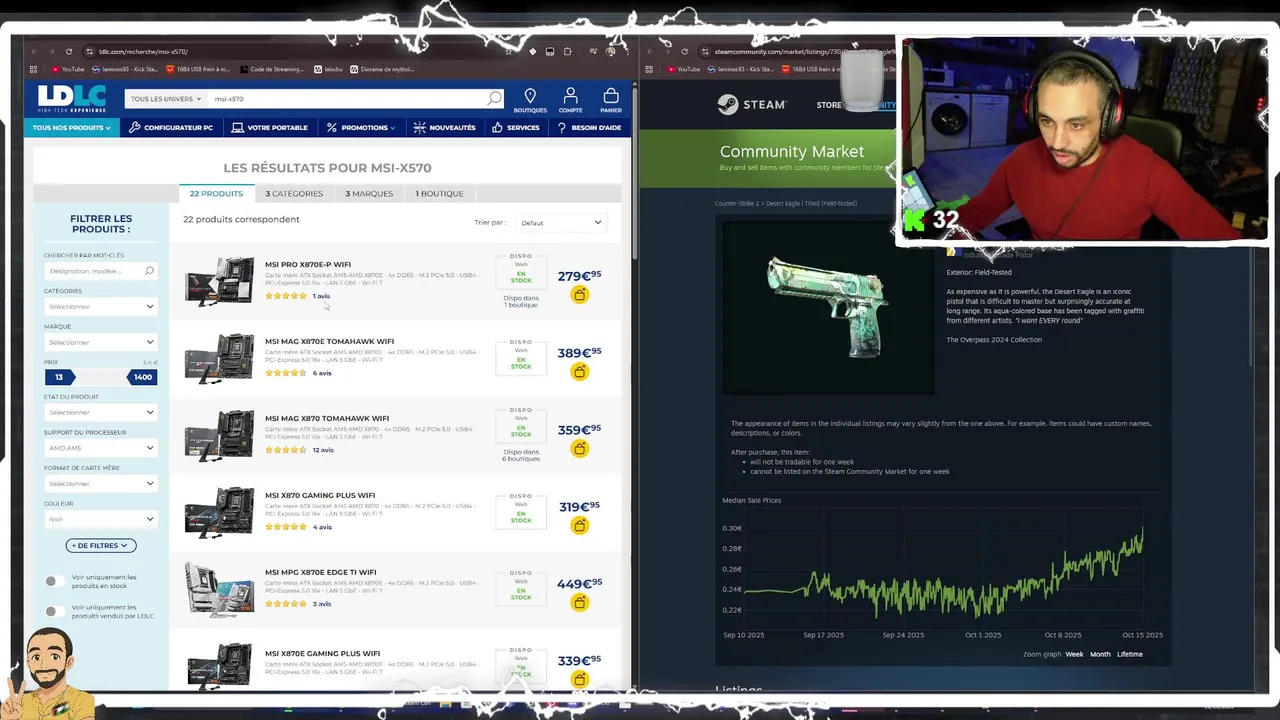Open the Couleur filter dropdown
1280x720 pixels.
(100, 519)
